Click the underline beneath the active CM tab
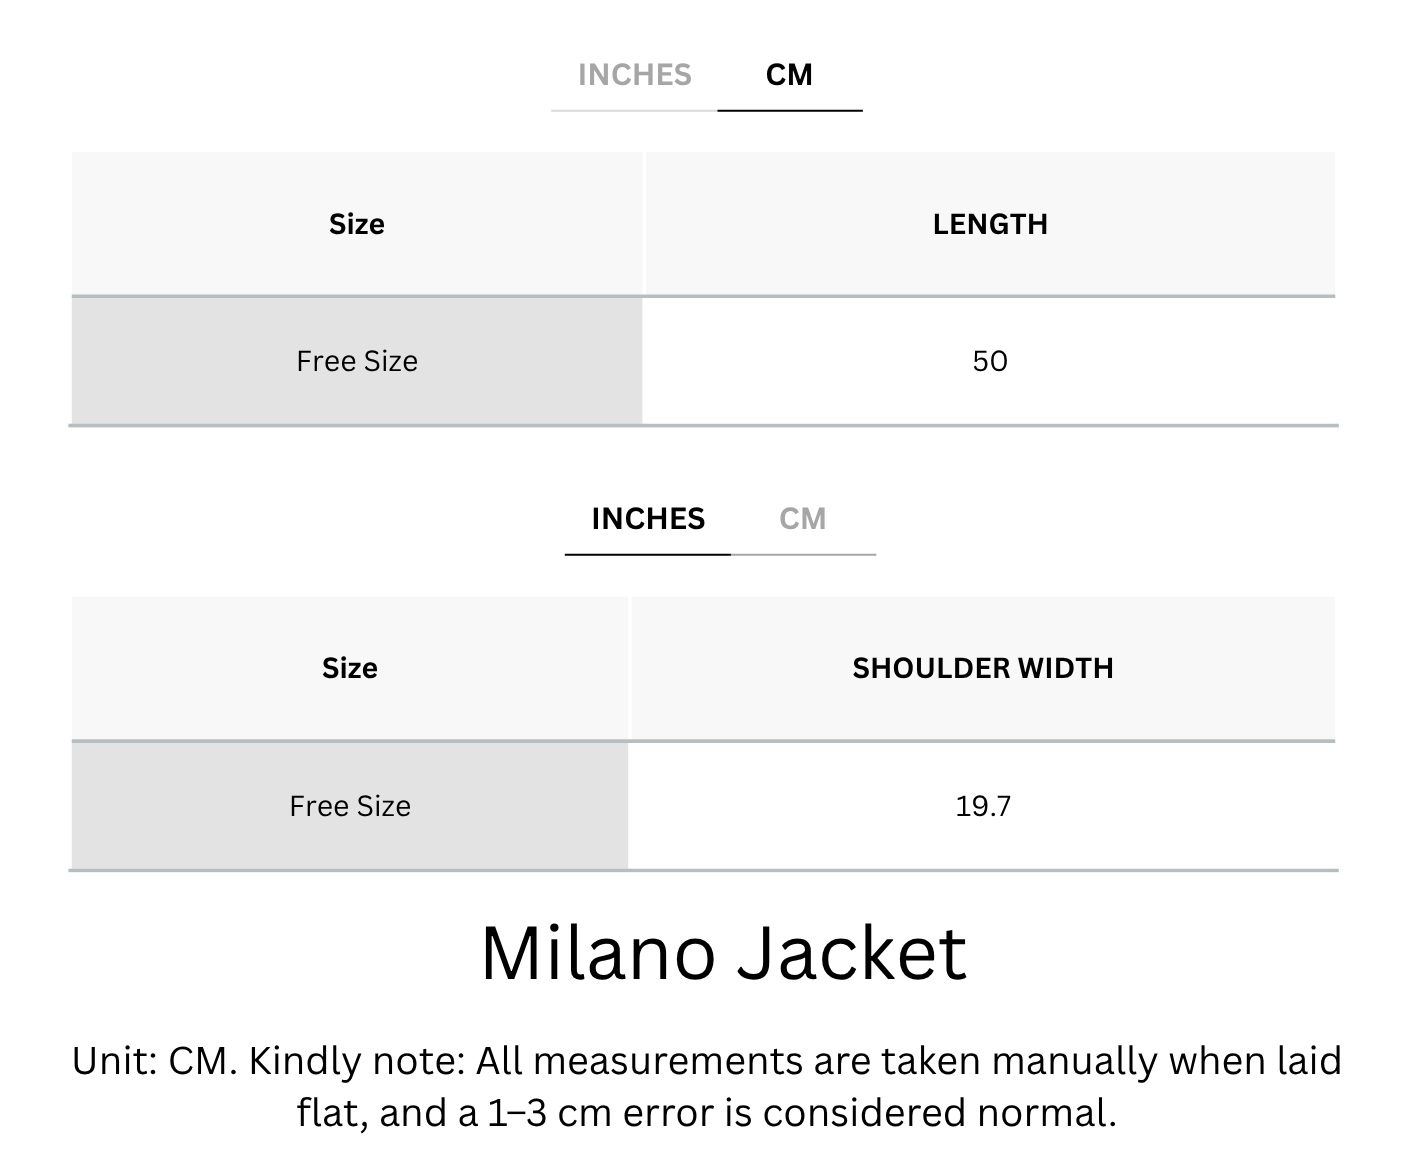 click(790, 110)
